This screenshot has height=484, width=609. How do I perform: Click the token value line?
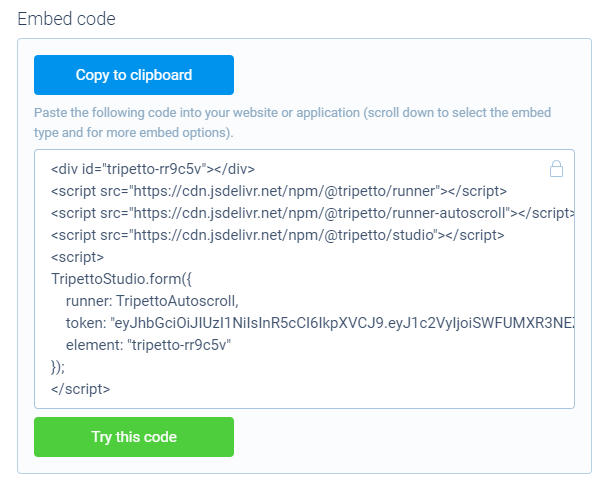[x=320, y=323]
